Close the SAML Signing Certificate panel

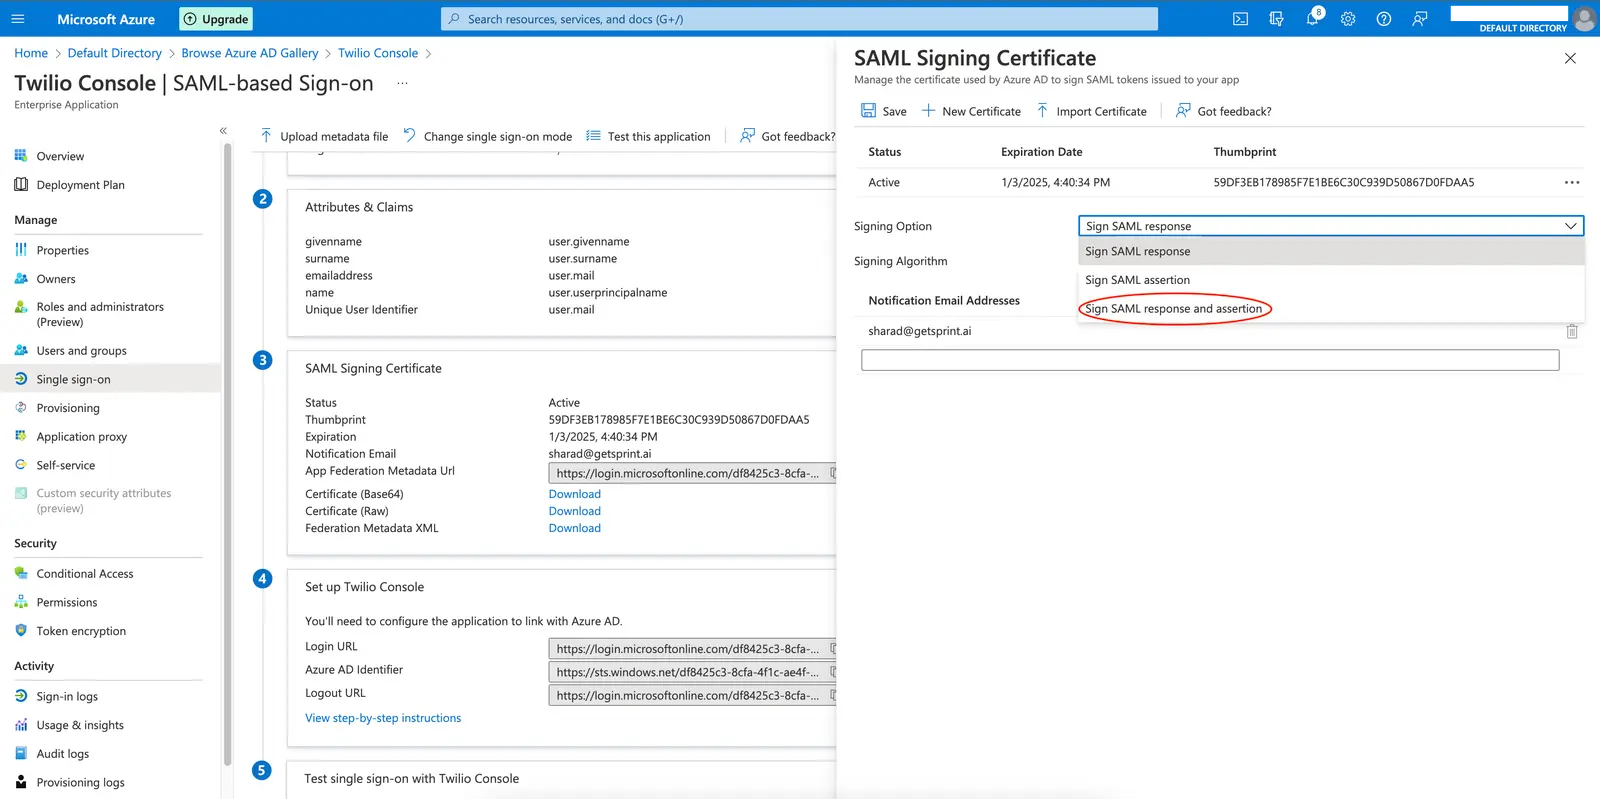[x=1570, y=59]
